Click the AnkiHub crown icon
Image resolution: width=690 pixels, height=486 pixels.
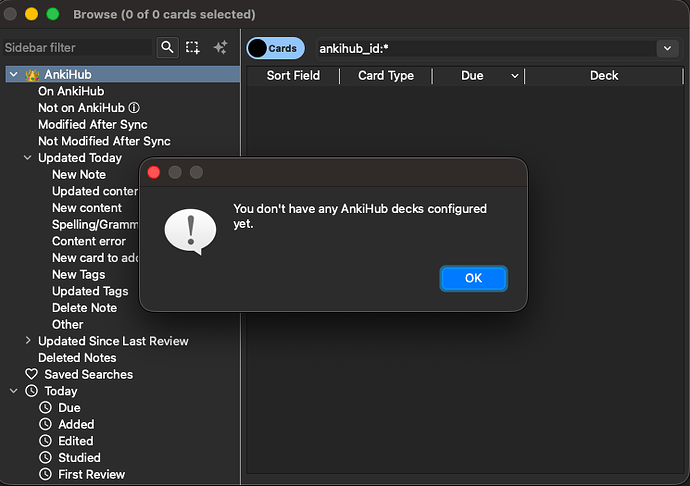pyautogui.click(x=32, y=75)
